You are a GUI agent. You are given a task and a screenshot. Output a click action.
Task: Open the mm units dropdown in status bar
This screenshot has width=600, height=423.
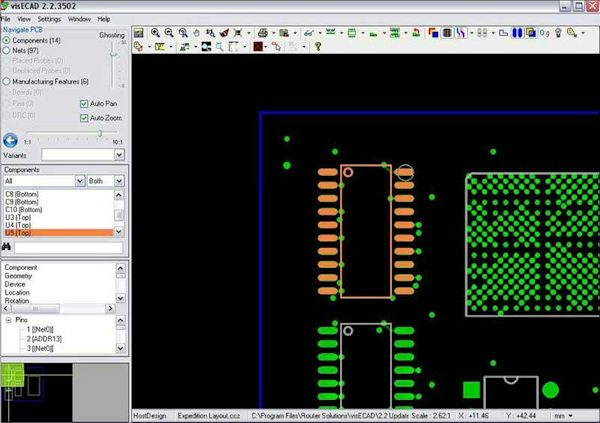click(571, 416)
